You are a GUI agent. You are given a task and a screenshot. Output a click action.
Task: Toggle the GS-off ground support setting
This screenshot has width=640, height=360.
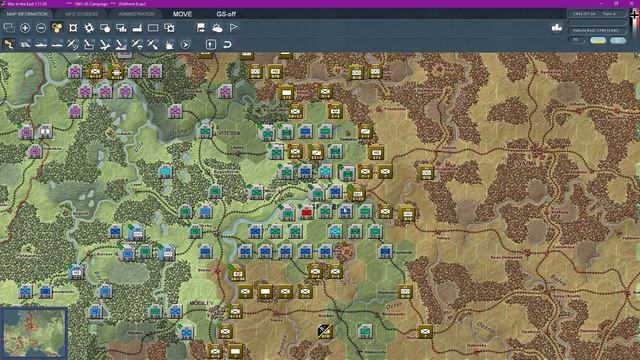coord(226,14)
